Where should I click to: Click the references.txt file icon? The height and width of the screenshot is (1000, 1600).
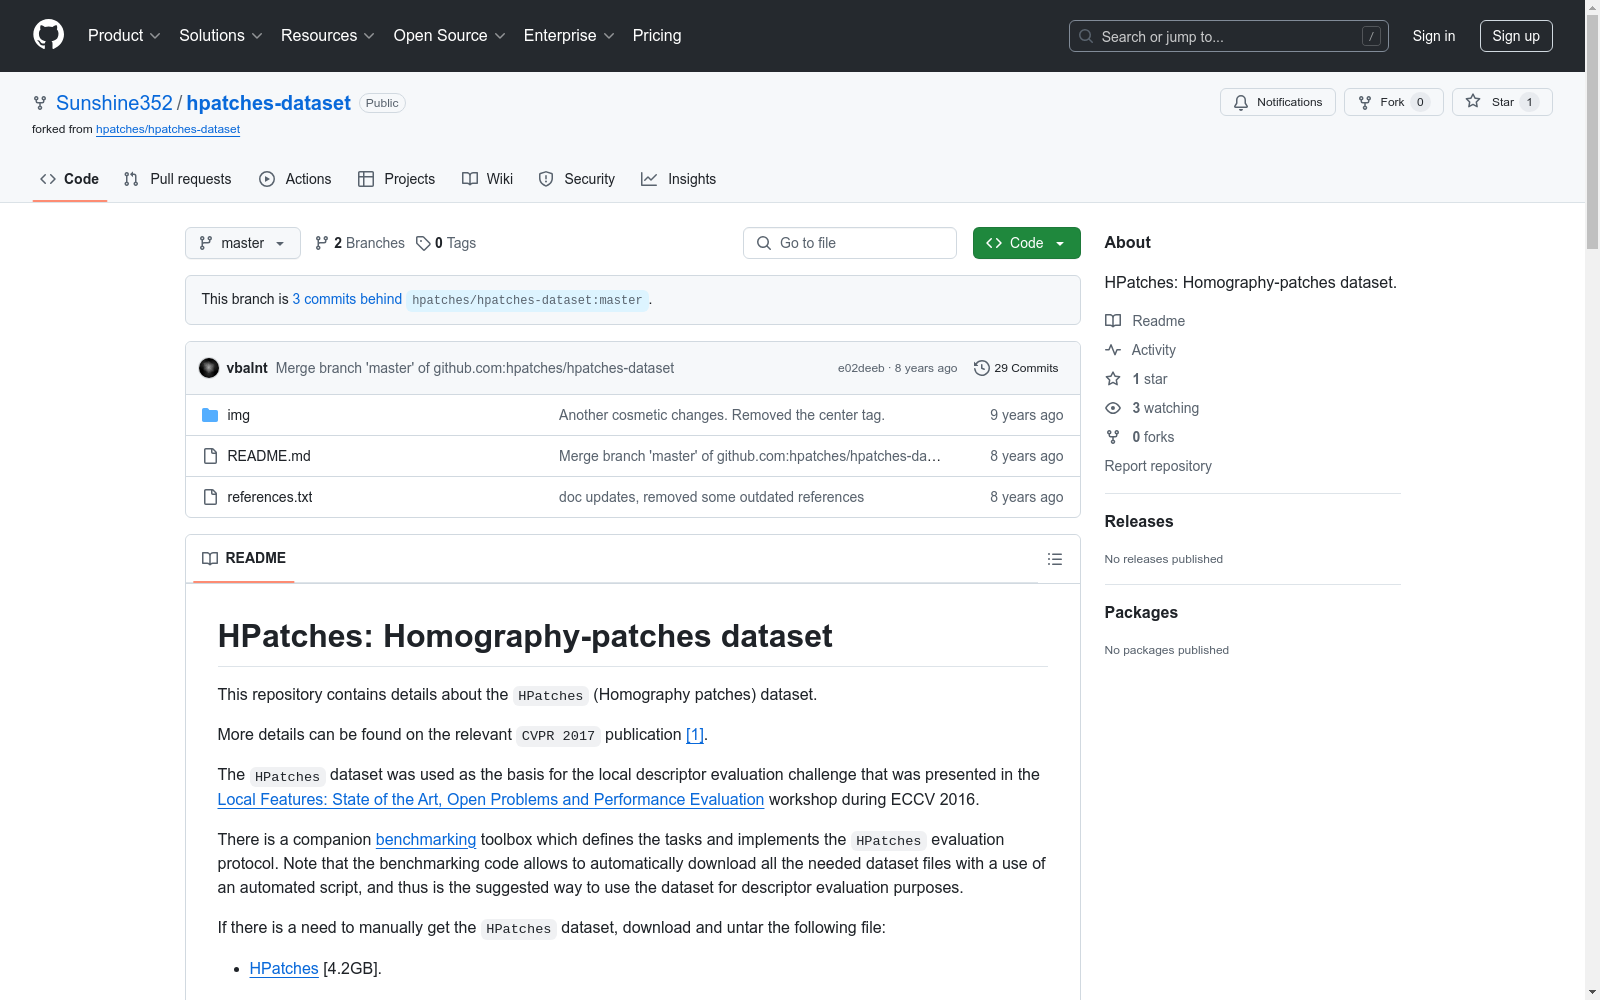[210, 497]
